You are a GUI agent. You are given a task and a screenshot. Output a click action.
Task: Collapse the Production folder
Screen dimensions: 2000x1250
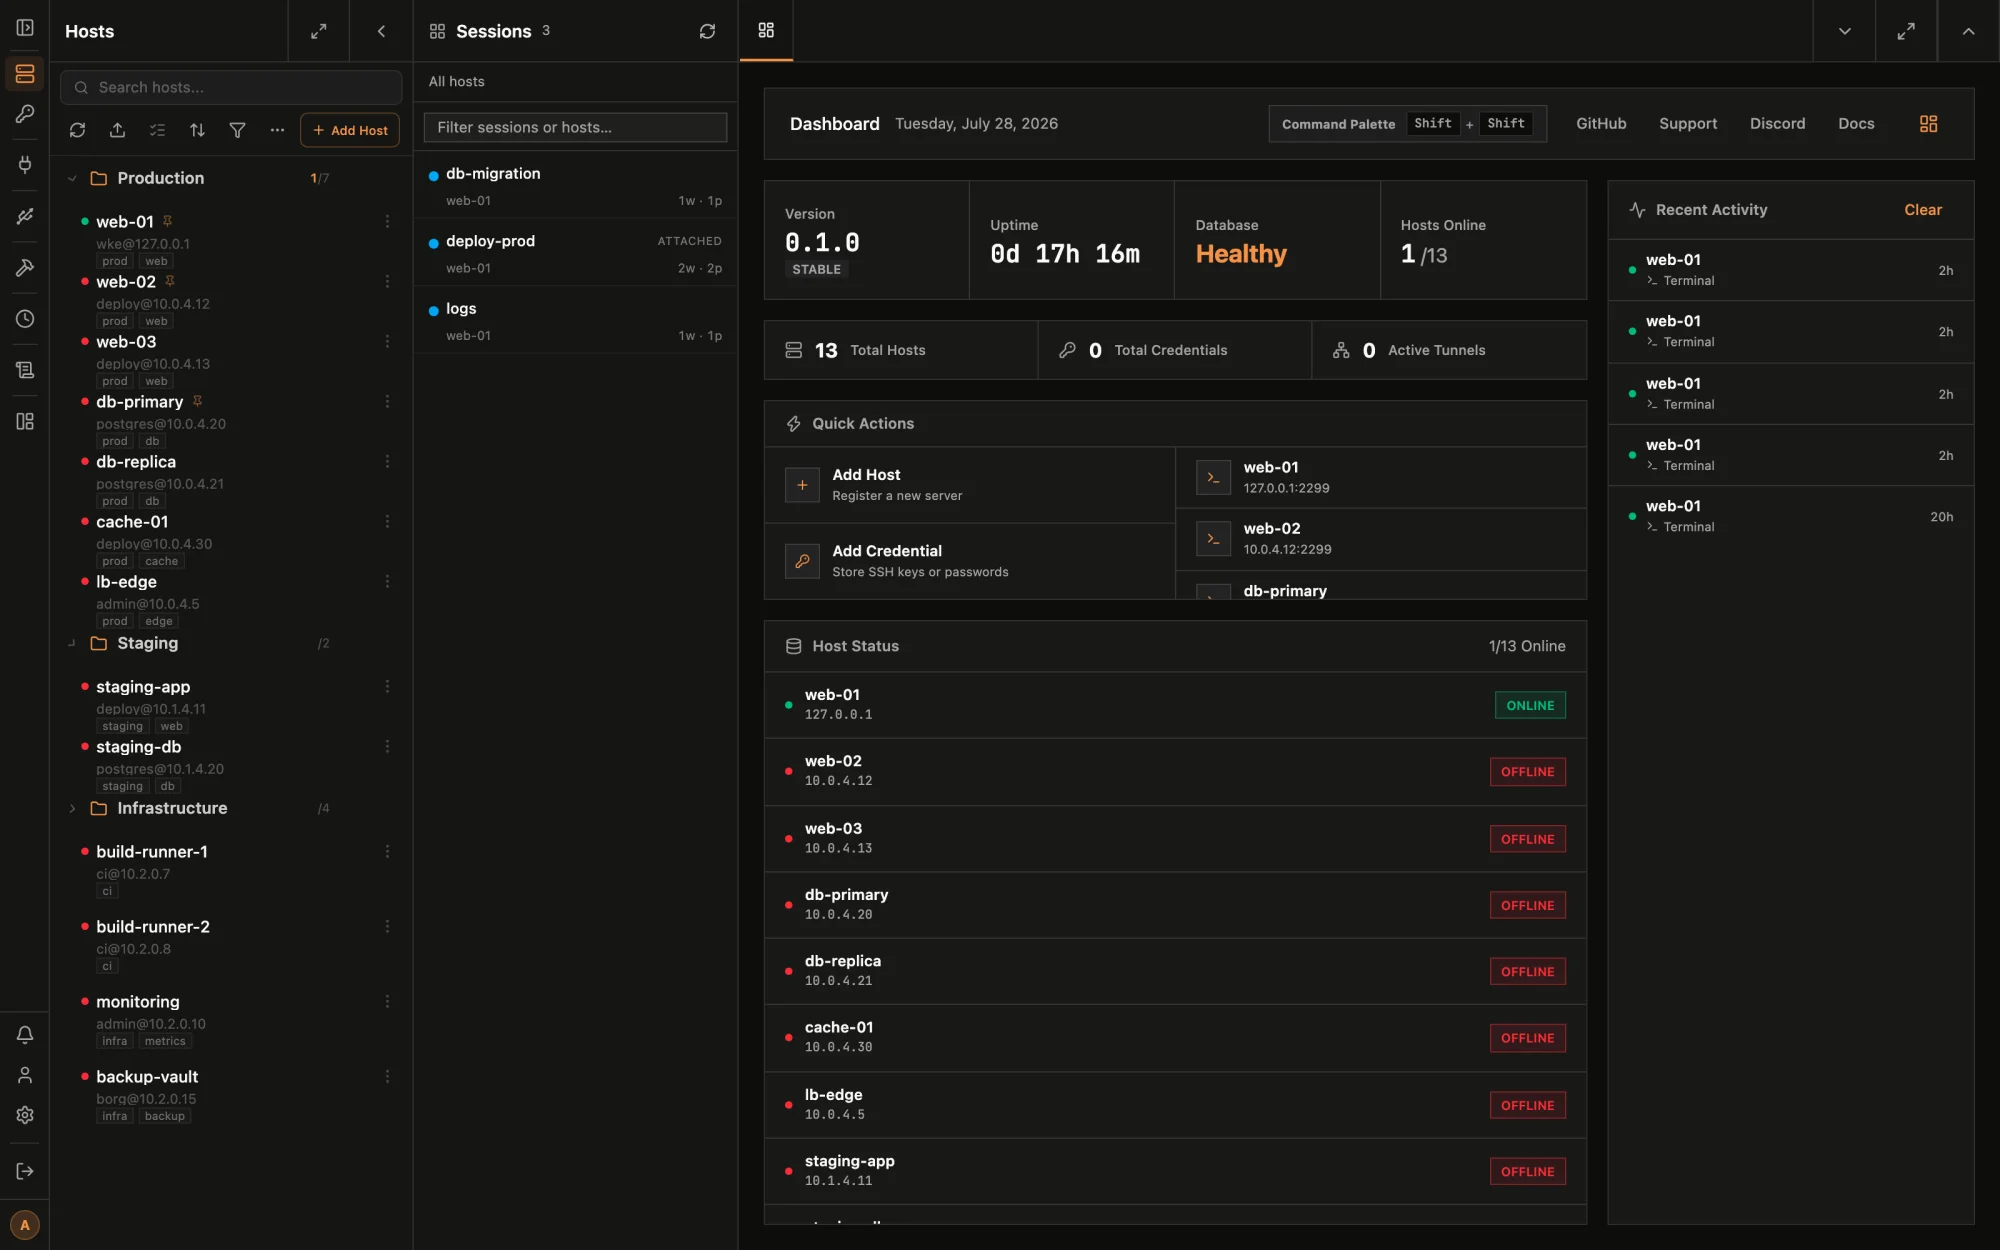(72, 178)
